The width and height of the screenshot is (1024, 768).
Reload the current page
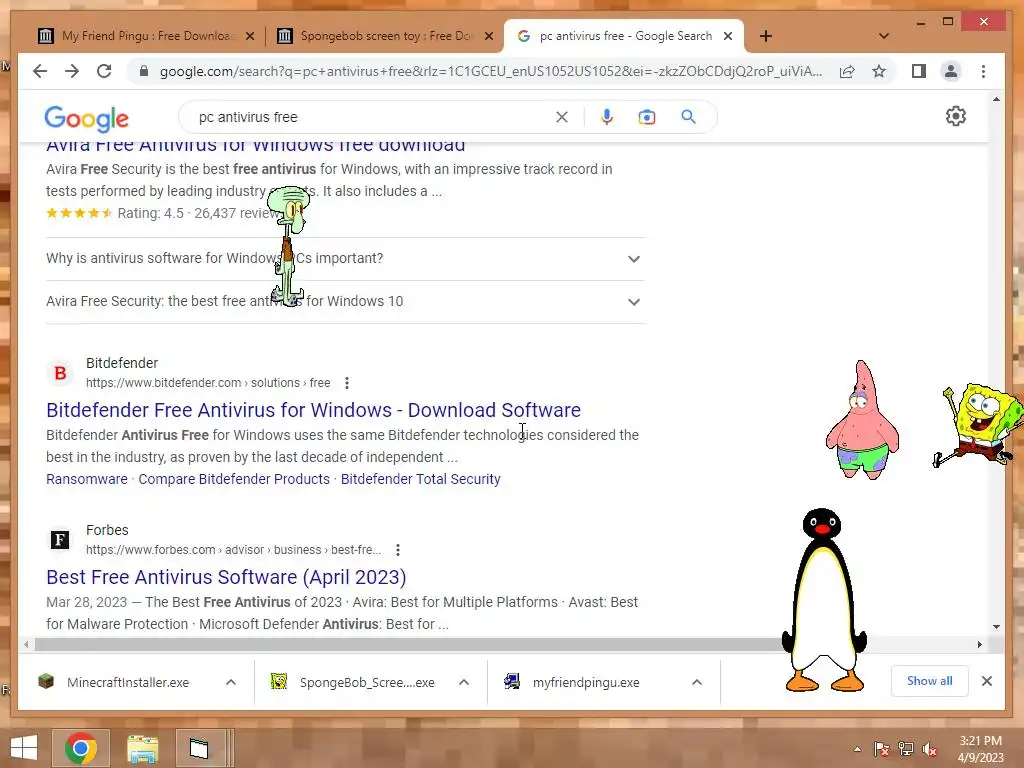coord(104,71)
